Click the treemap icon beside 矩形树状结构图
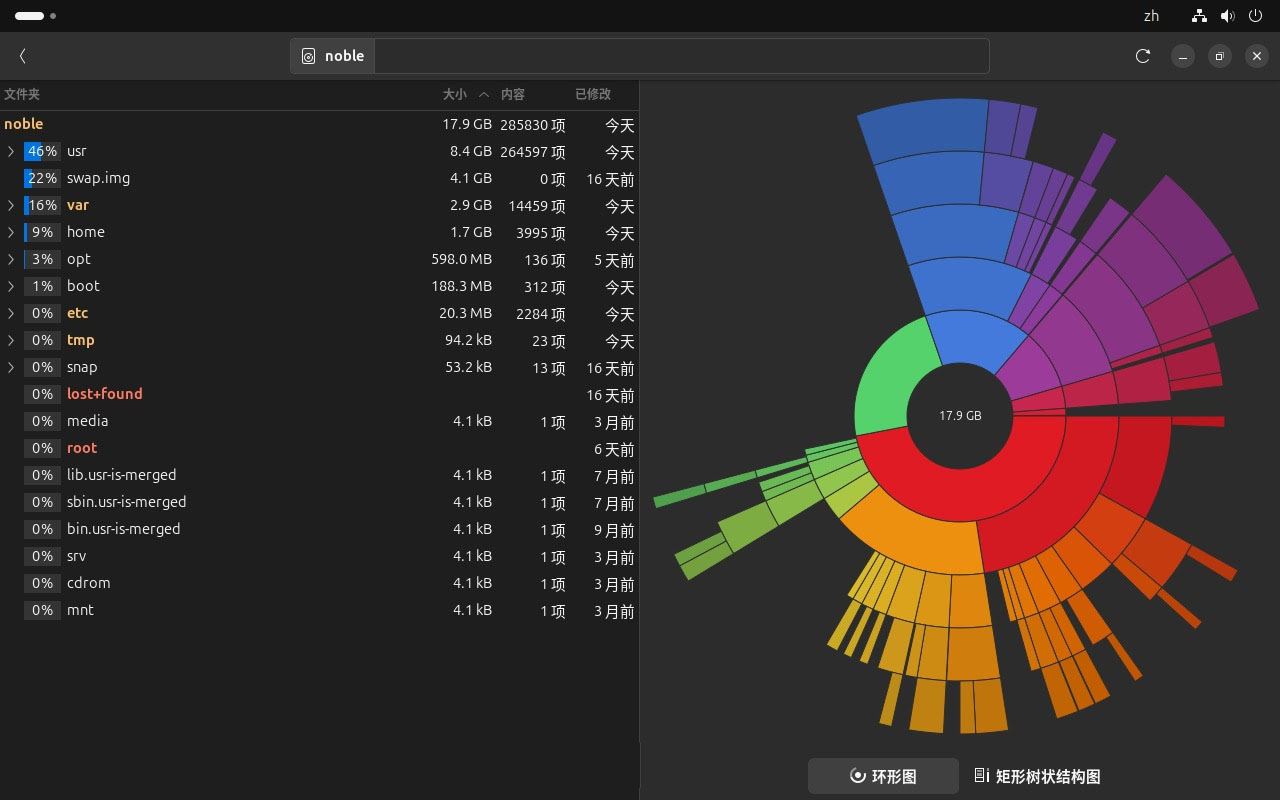Screen dimensions: 1280x800 [x=981, y=776]
